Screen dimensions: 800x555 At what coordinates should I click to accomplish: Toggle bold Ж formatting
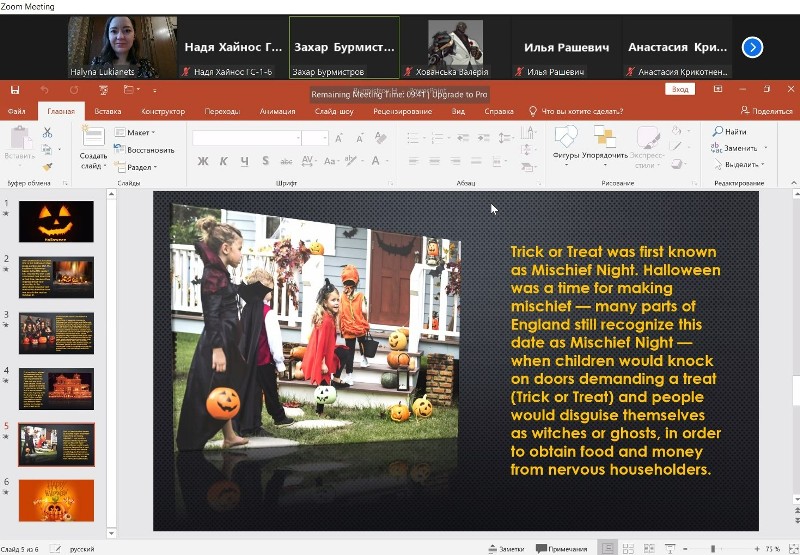[203, 161]
